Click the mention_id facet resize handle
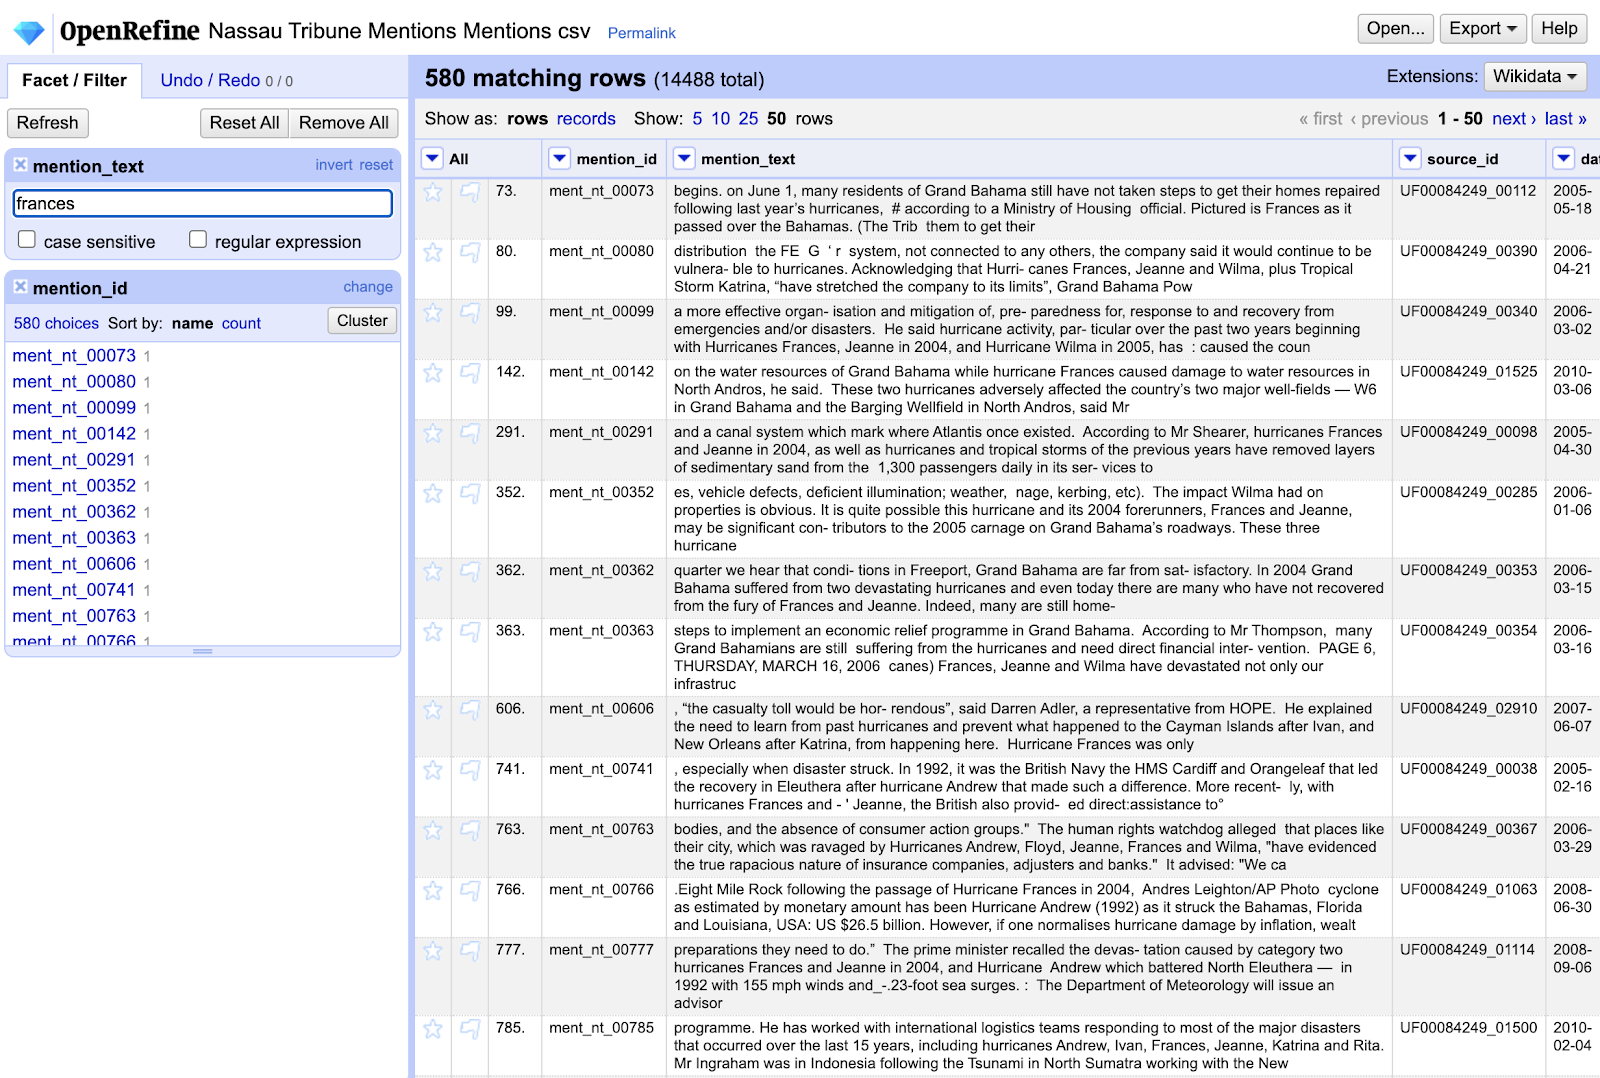The image size is (1600, 1078). point(203,651)
